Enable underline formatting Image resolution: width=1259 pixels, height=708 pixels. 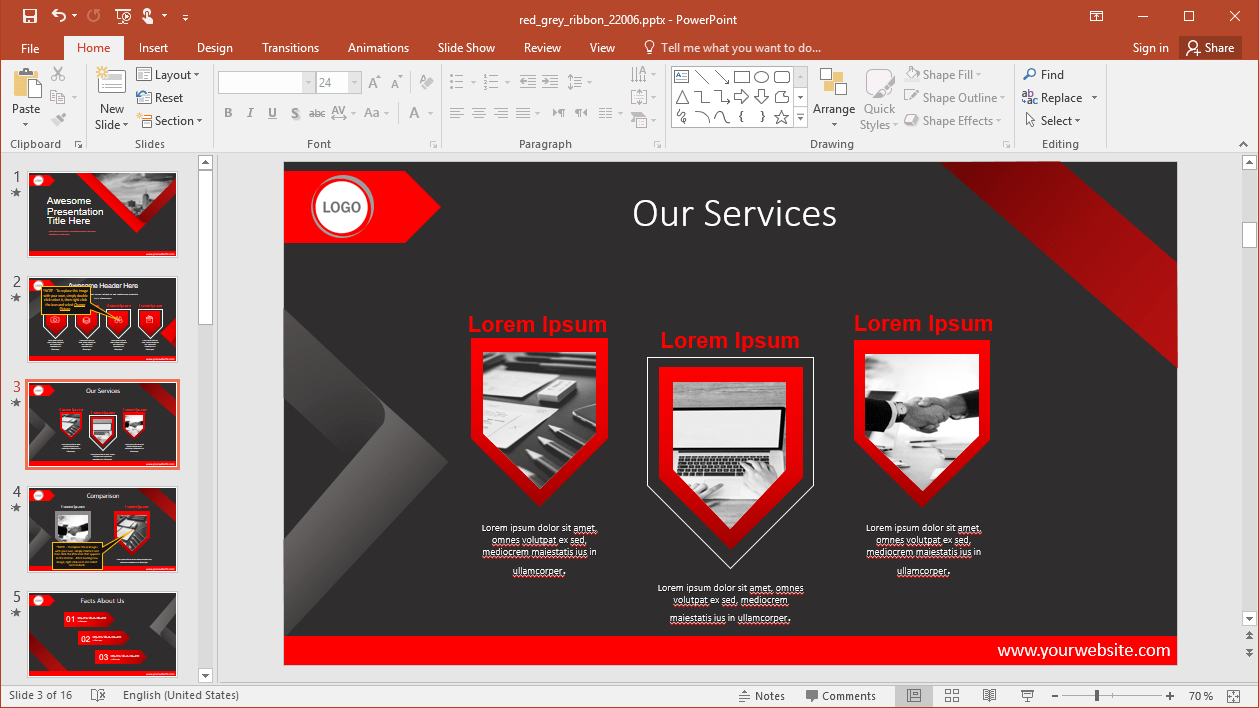coord(271,113)
